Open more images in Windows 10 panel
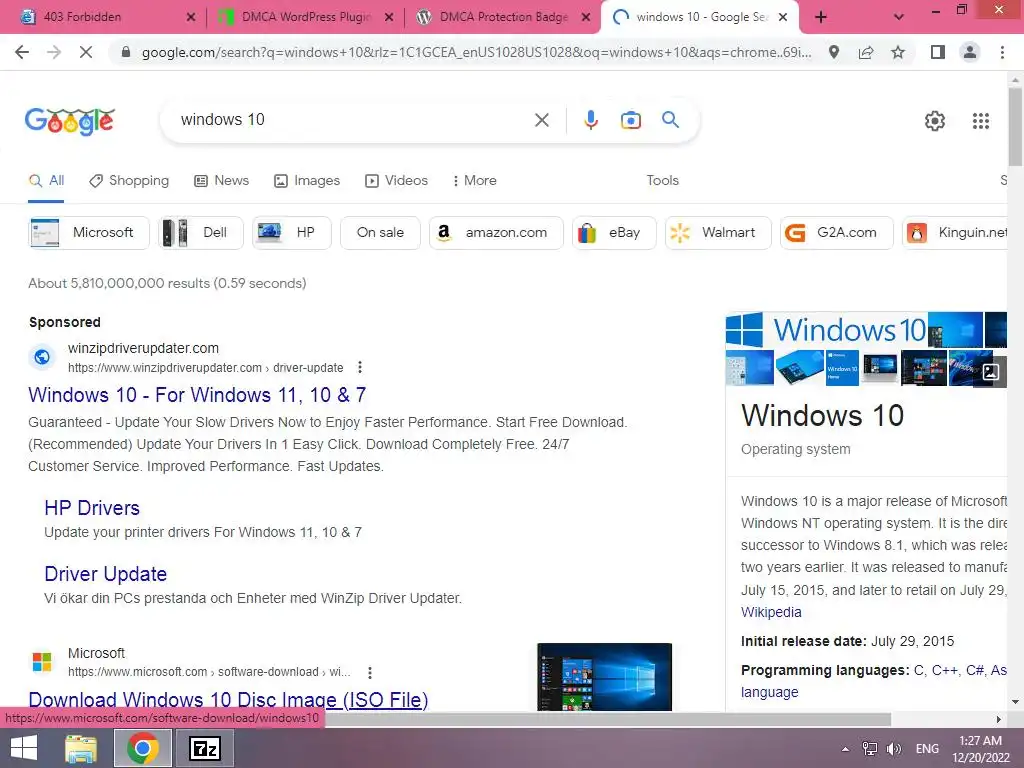Screen dimensions: 1024x768 991,372
